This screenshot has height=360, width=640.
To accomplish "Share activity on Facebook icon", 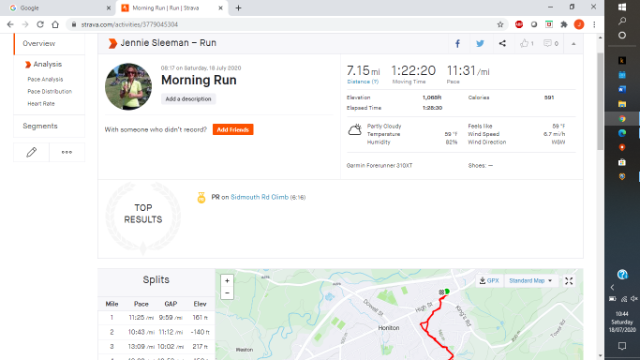I will pos(458,44).
